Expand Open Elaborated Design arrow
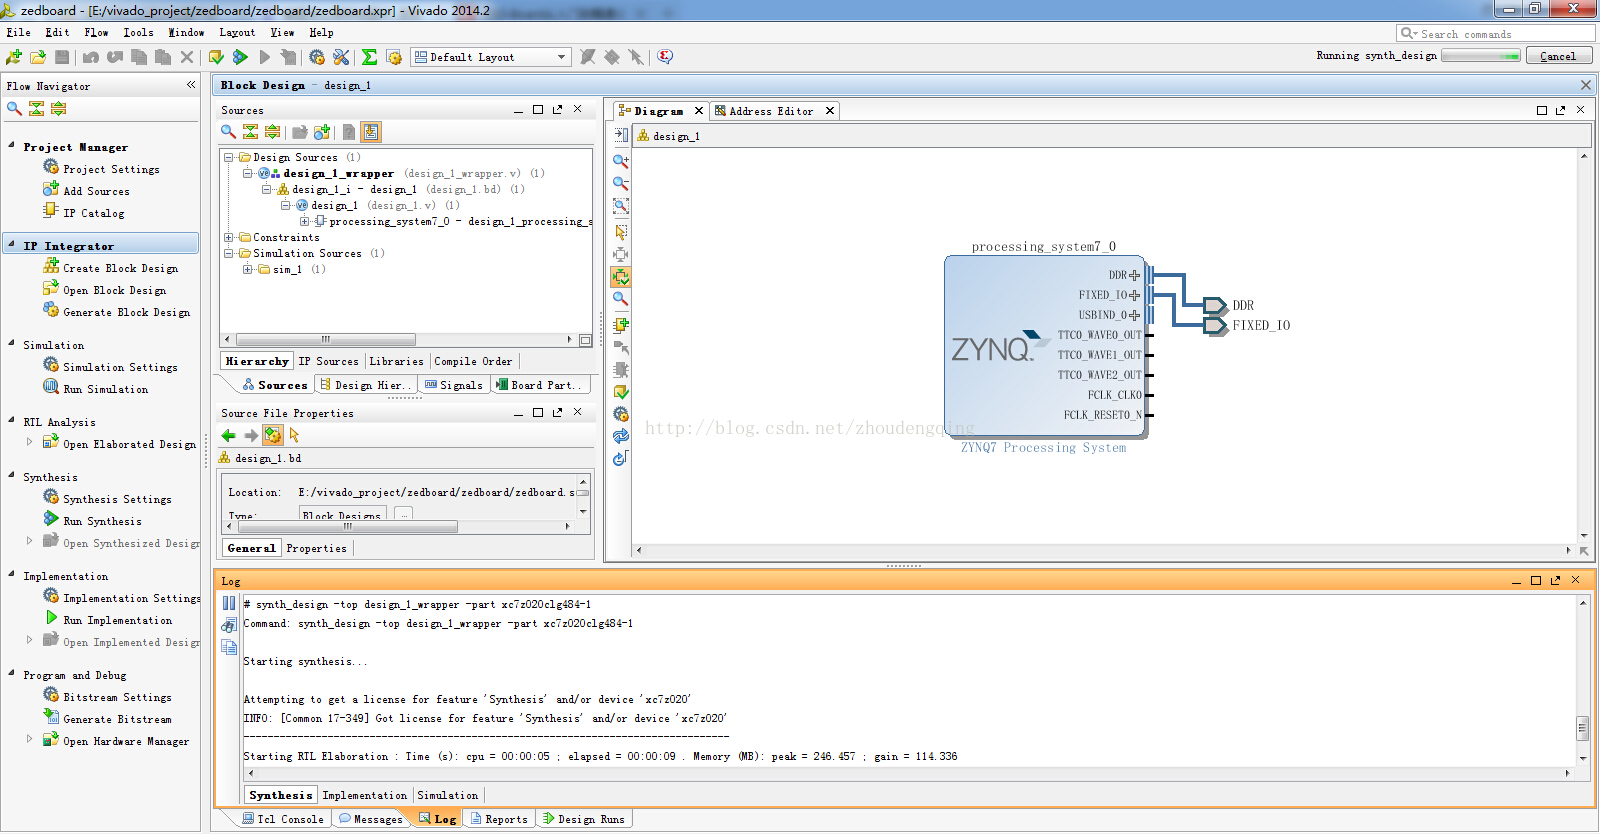 coord(29,441)
